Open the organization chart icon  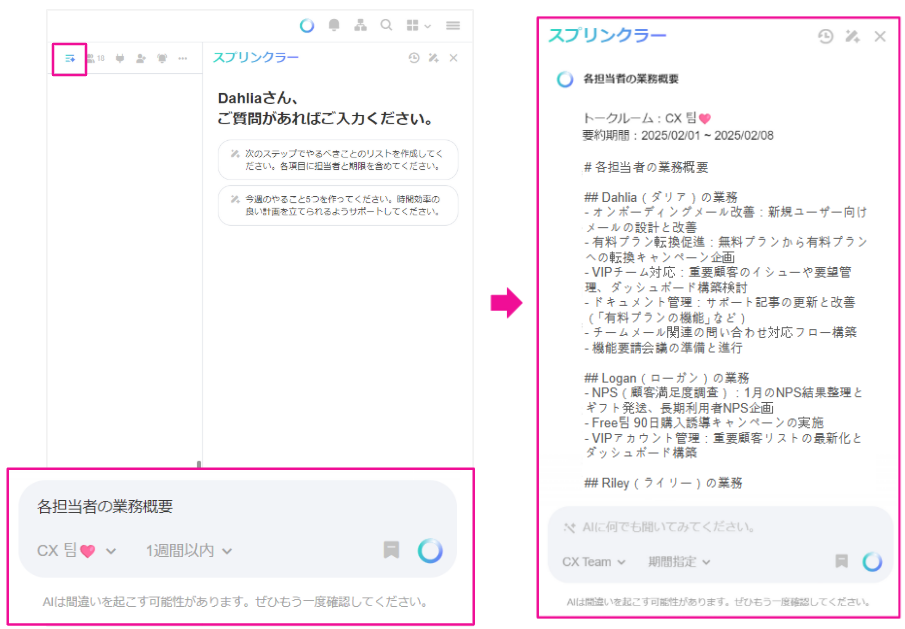pos(361,25)
